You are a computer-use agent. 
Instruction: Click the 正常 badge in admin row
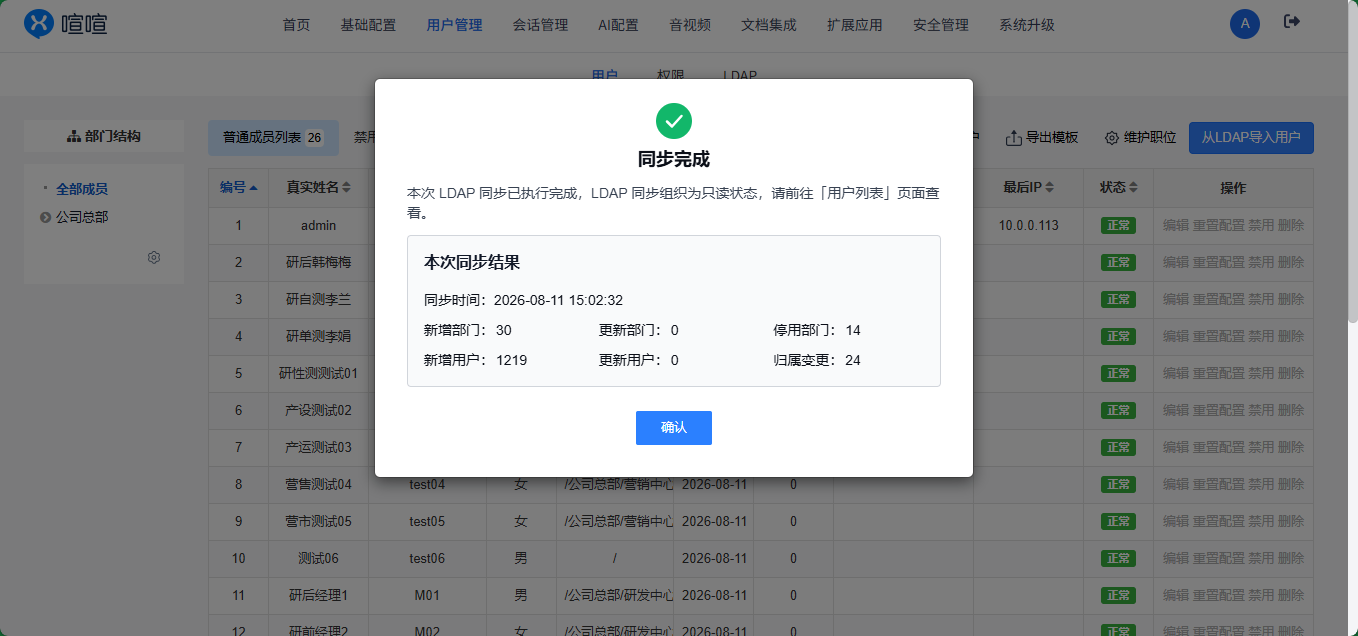pyautogui.click(x=1117, y=226)
